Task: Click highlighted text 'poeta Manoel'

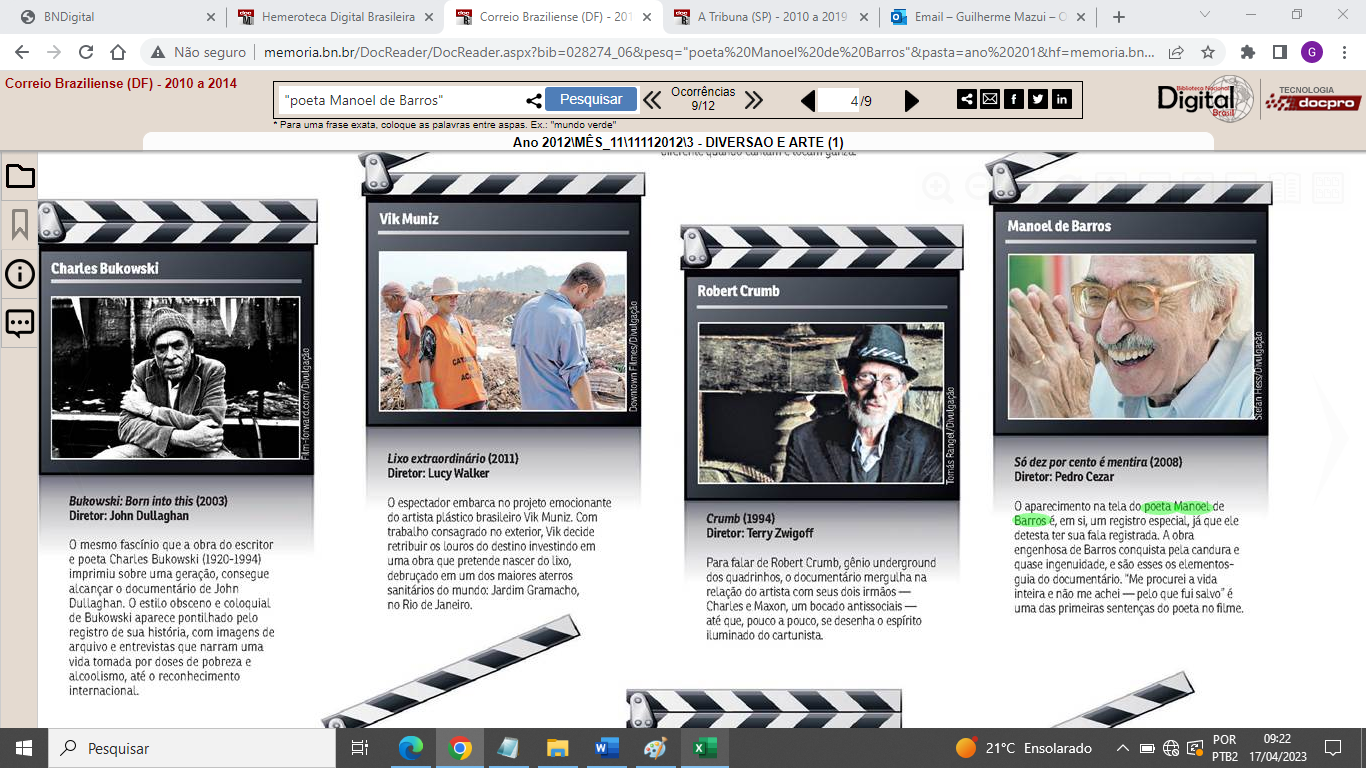Action: pyautogui.click(x=1177, y=506)
